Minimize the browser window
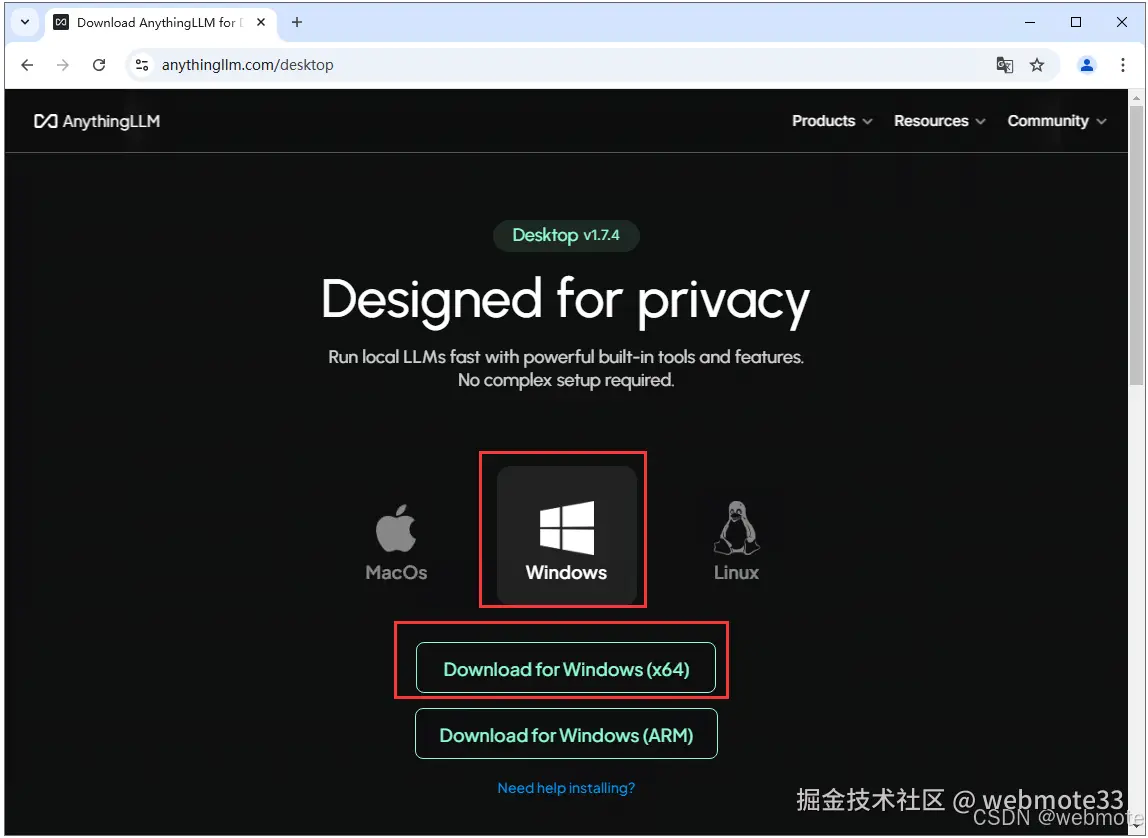Screen dimensions: 1148x838 [1030, 22]
